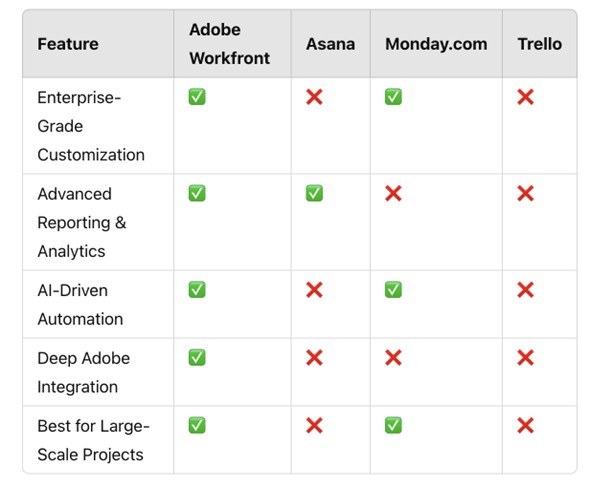Click Monday.com's red X for Deep Adobe Integration
This screenshot has width=590, height=488.
coord(393,357)
